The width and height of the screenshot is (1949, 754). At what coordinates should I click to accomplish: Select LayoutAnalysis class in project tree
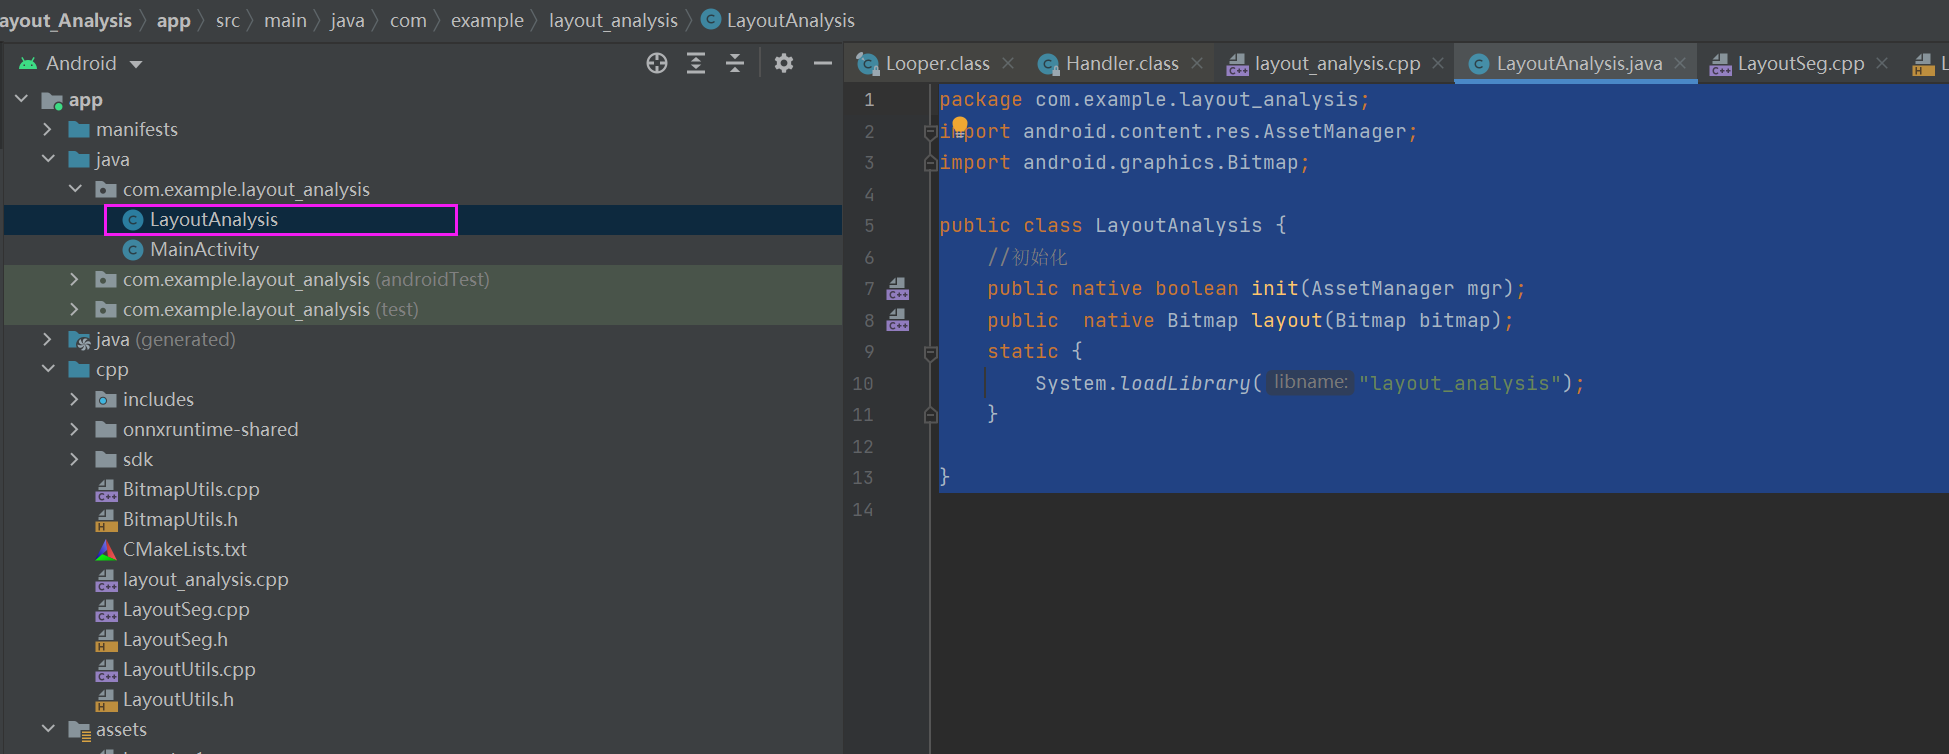point(214,219)
